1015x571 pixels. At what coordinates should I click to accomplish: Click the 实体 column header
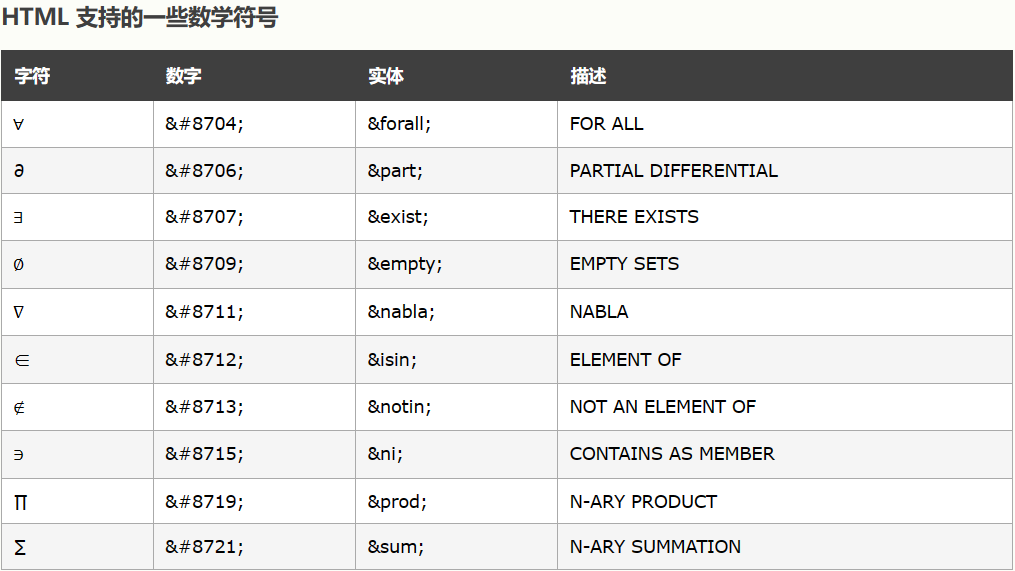[386, 76]
